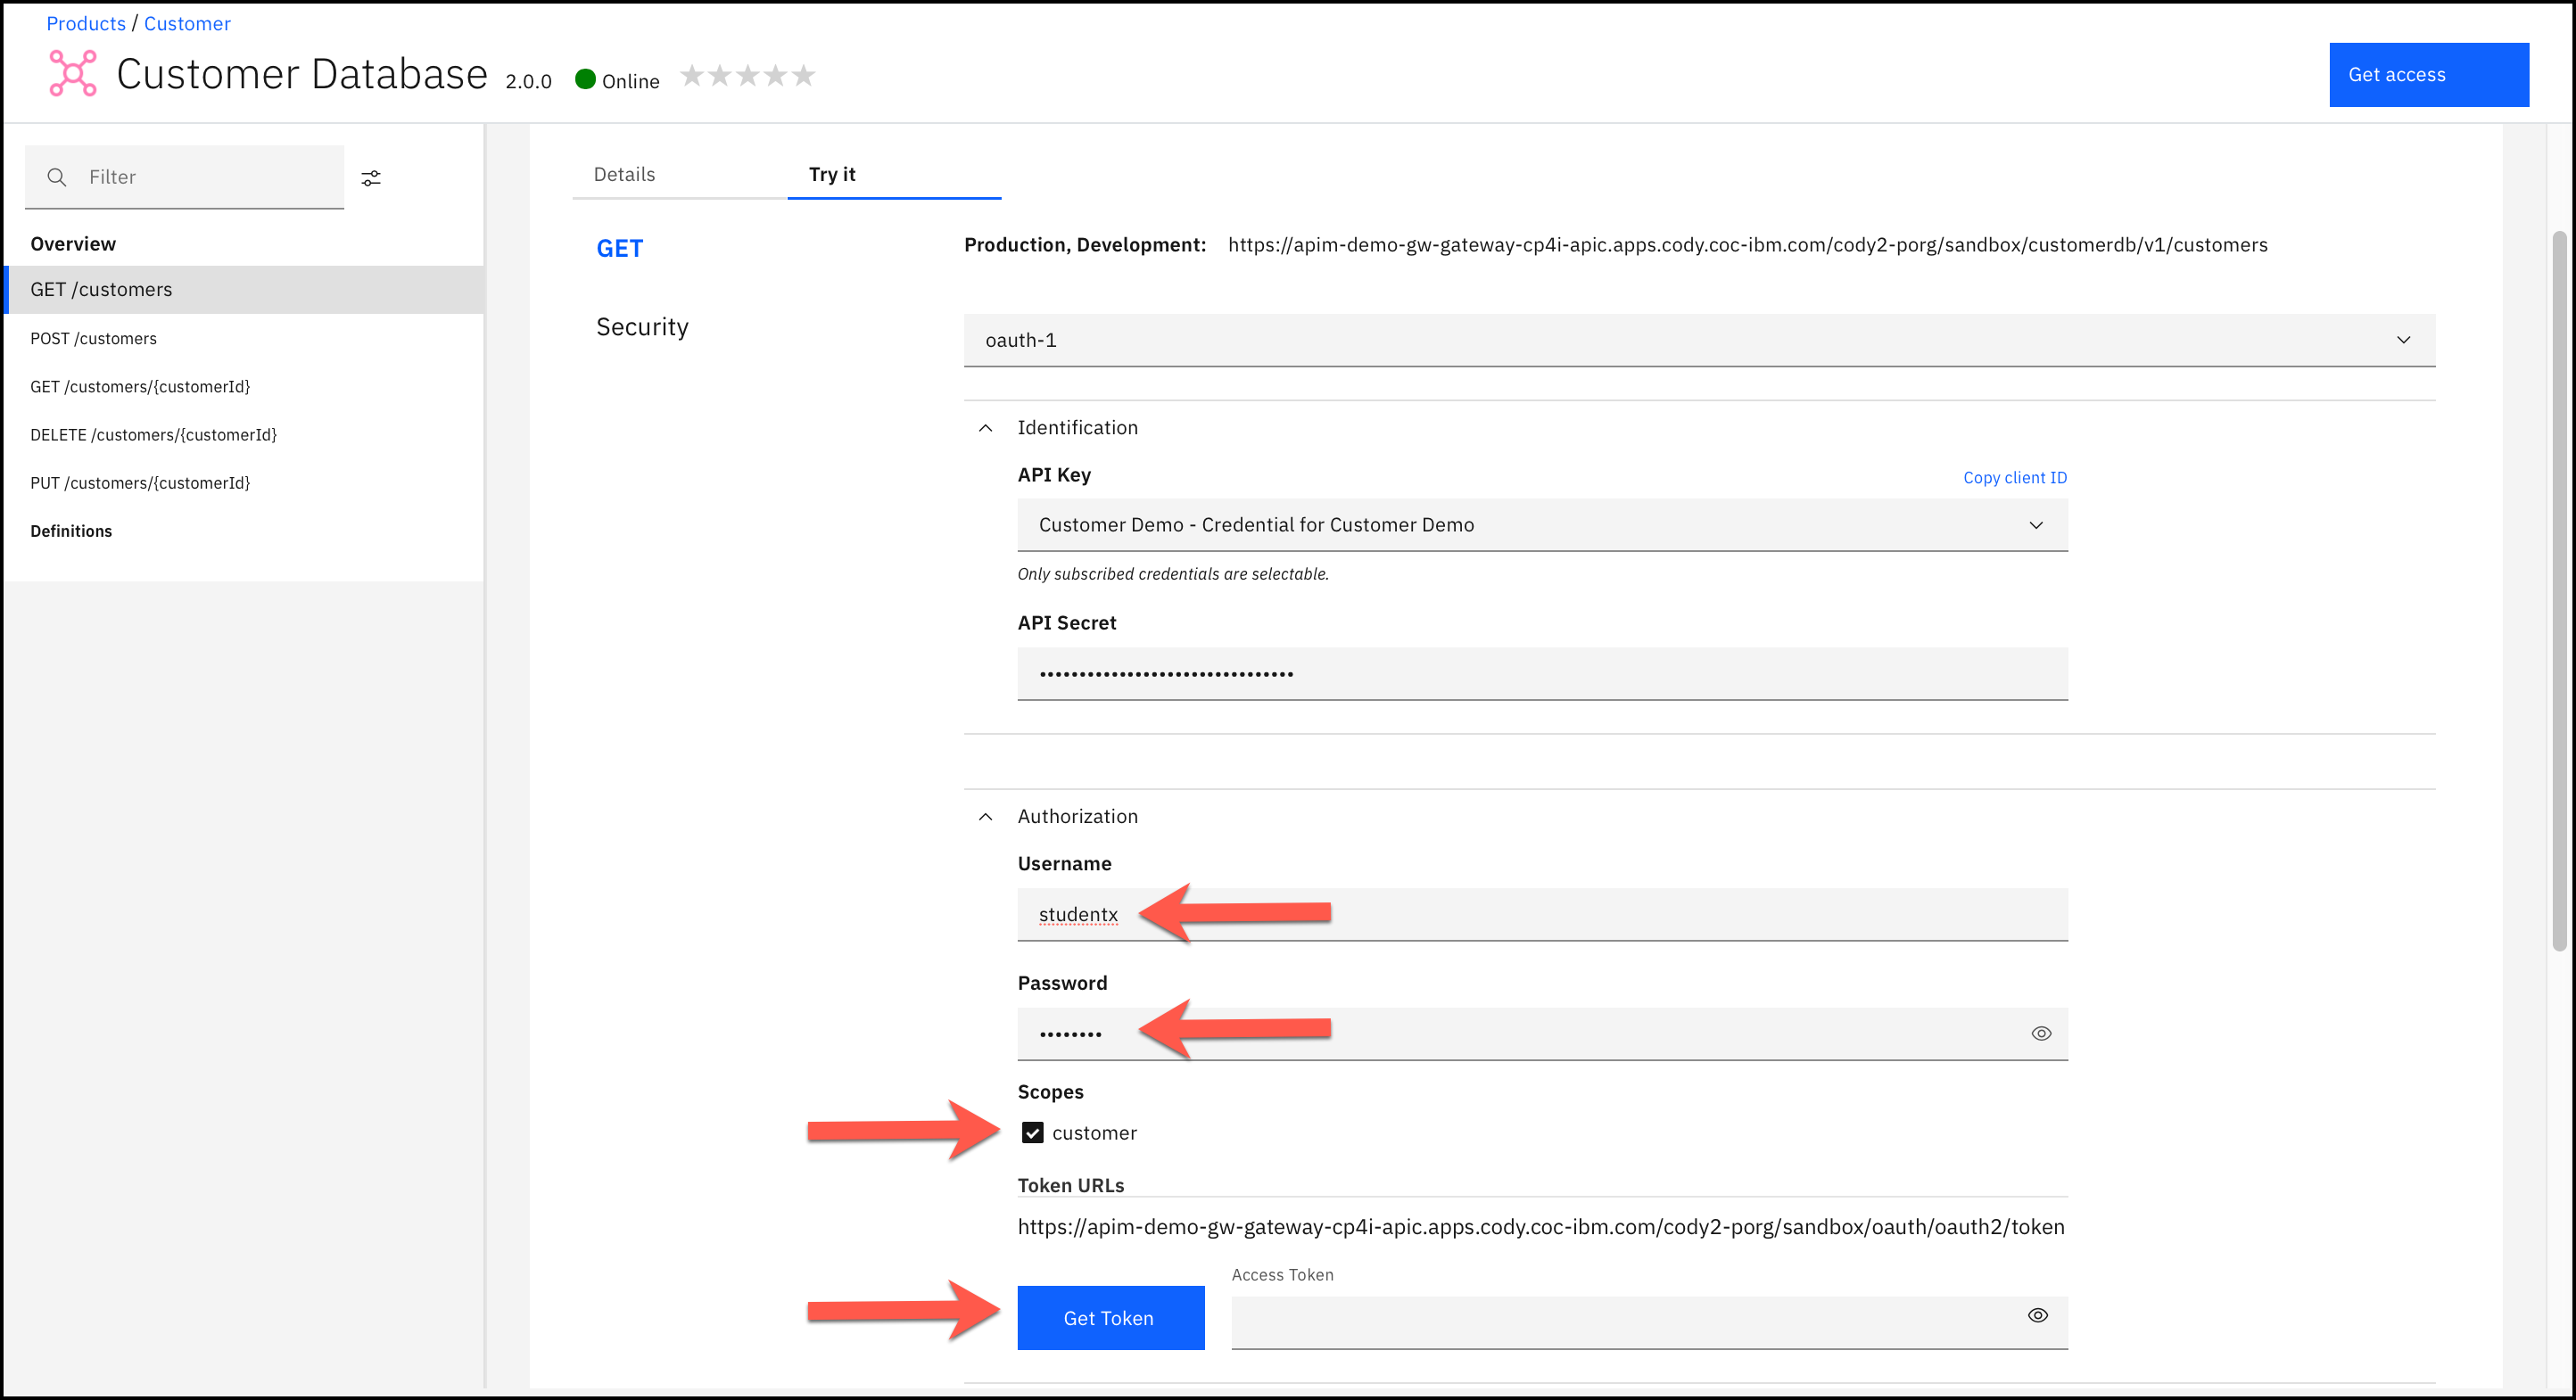The width and height of the screenshot is (2576, 1400).
Task: Click the page vertical scrollbar
Action: point(2558,590)
